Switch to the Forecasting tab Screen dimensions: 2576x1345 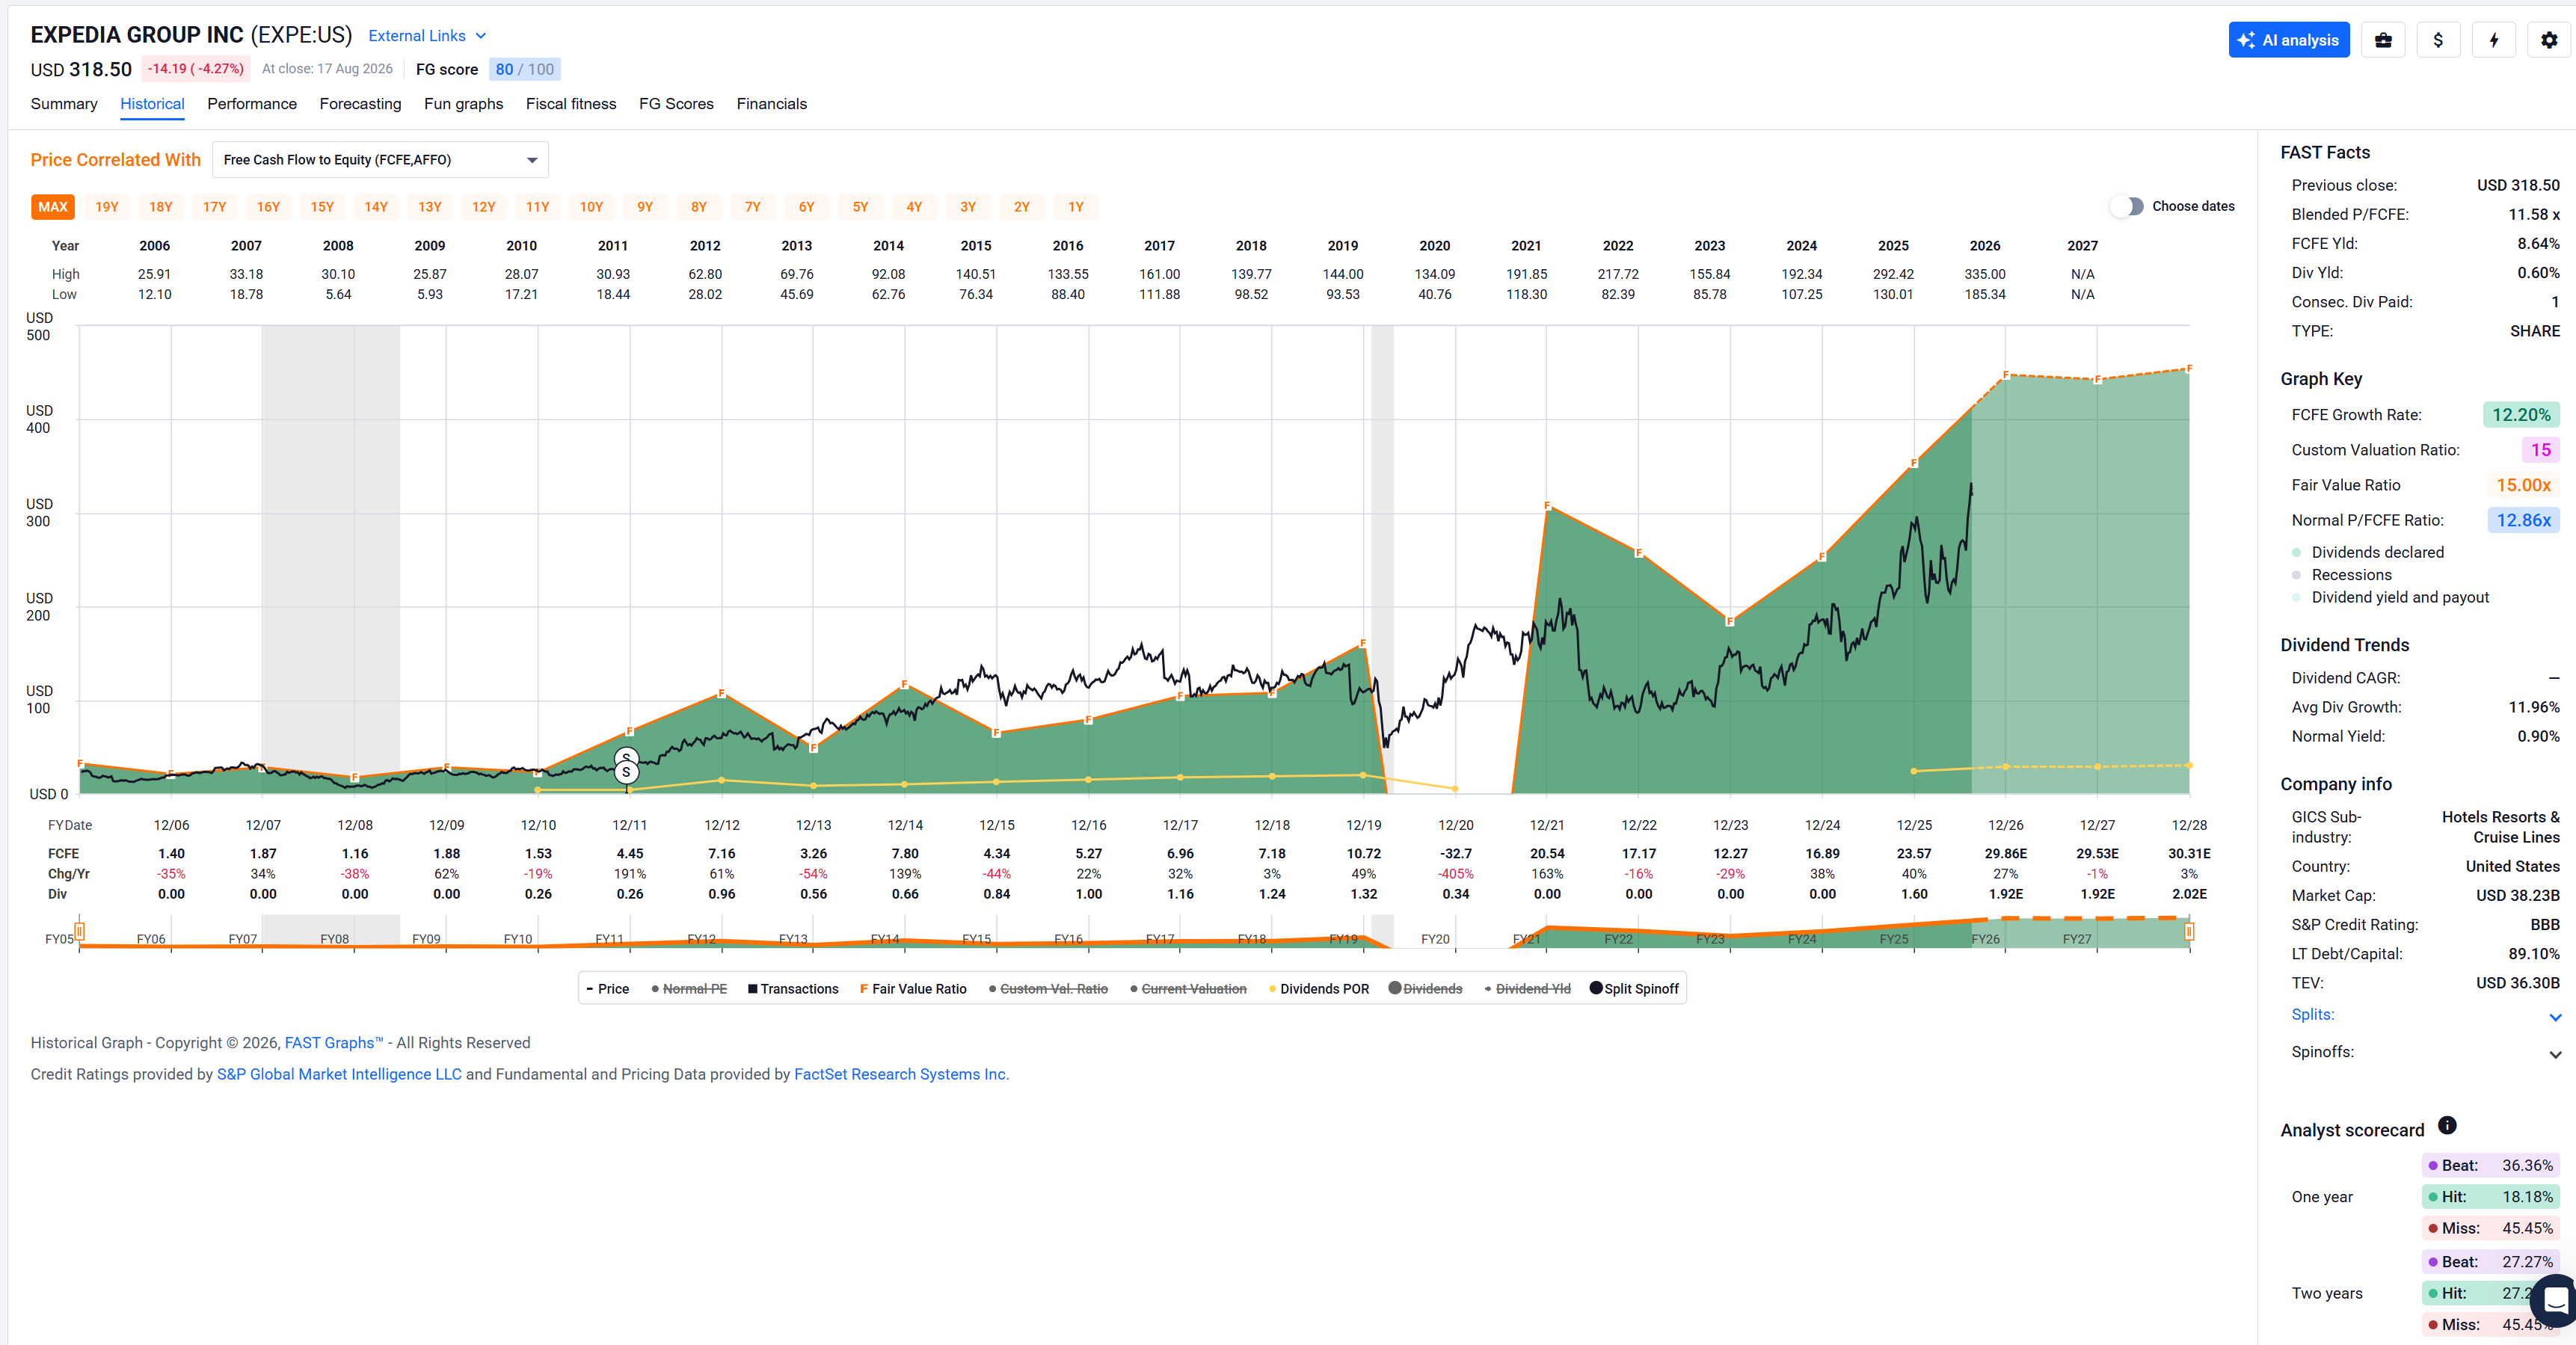360,104
